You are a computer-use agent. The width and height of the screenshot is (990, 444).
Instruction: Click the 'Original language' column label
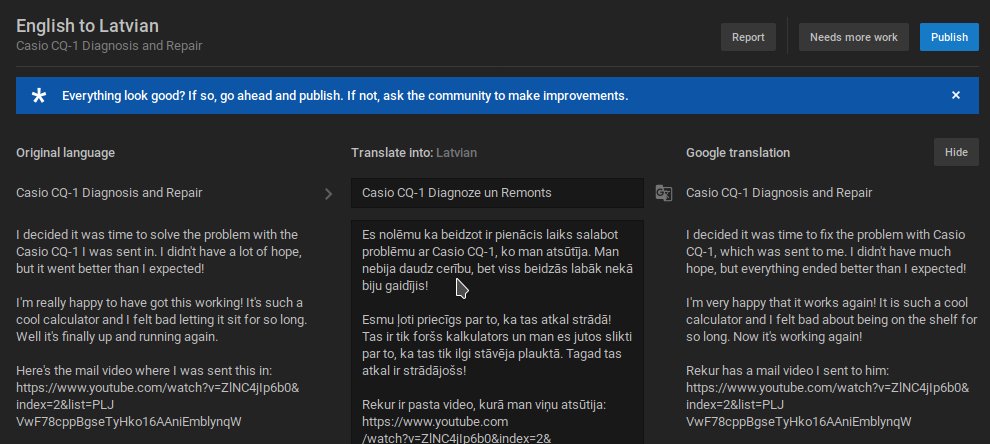(65, 153)
